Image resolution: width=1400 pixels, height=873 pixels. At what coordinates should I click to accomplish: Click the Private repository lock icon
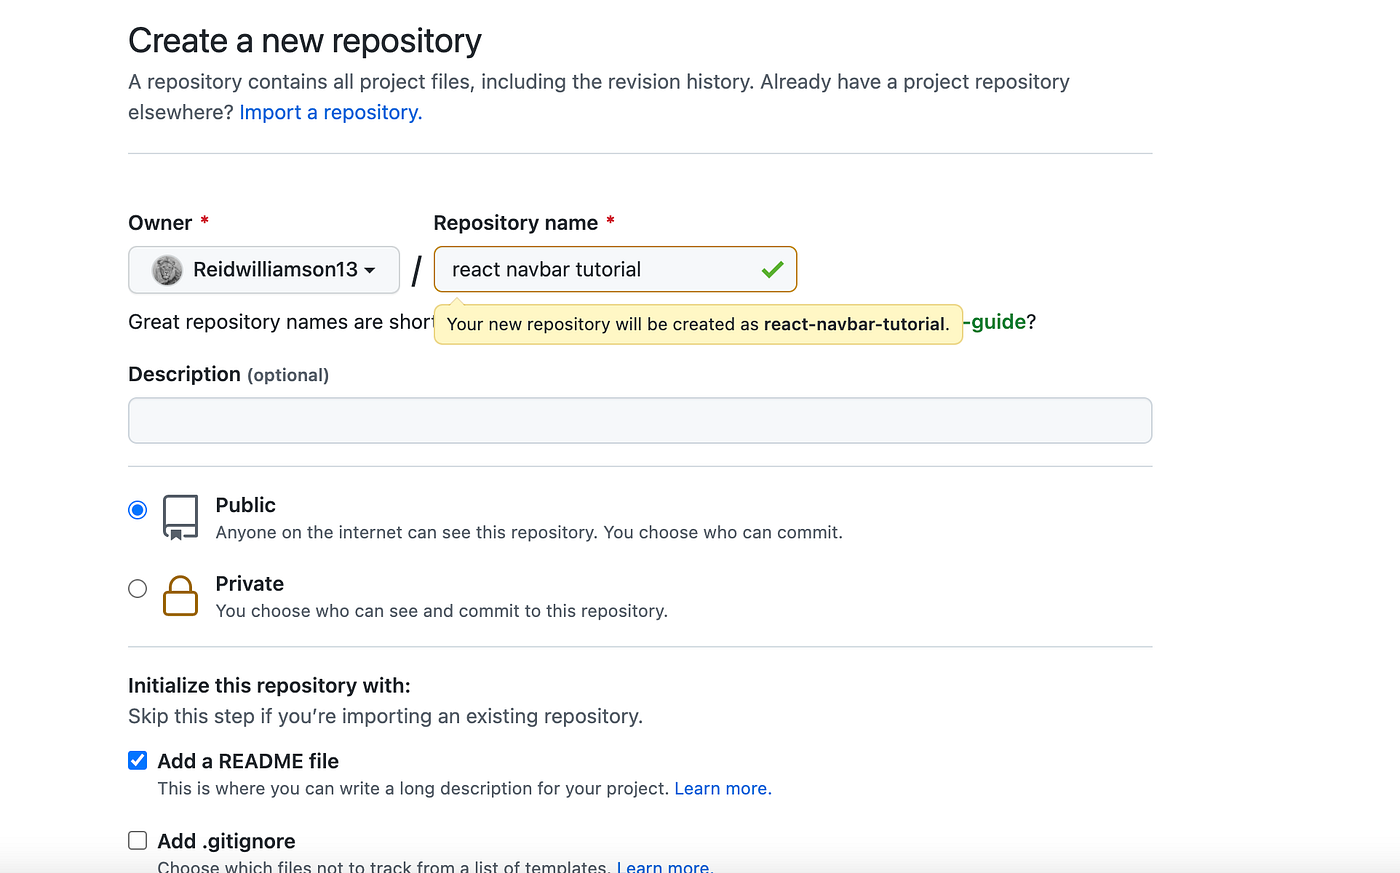pos(180,596)
